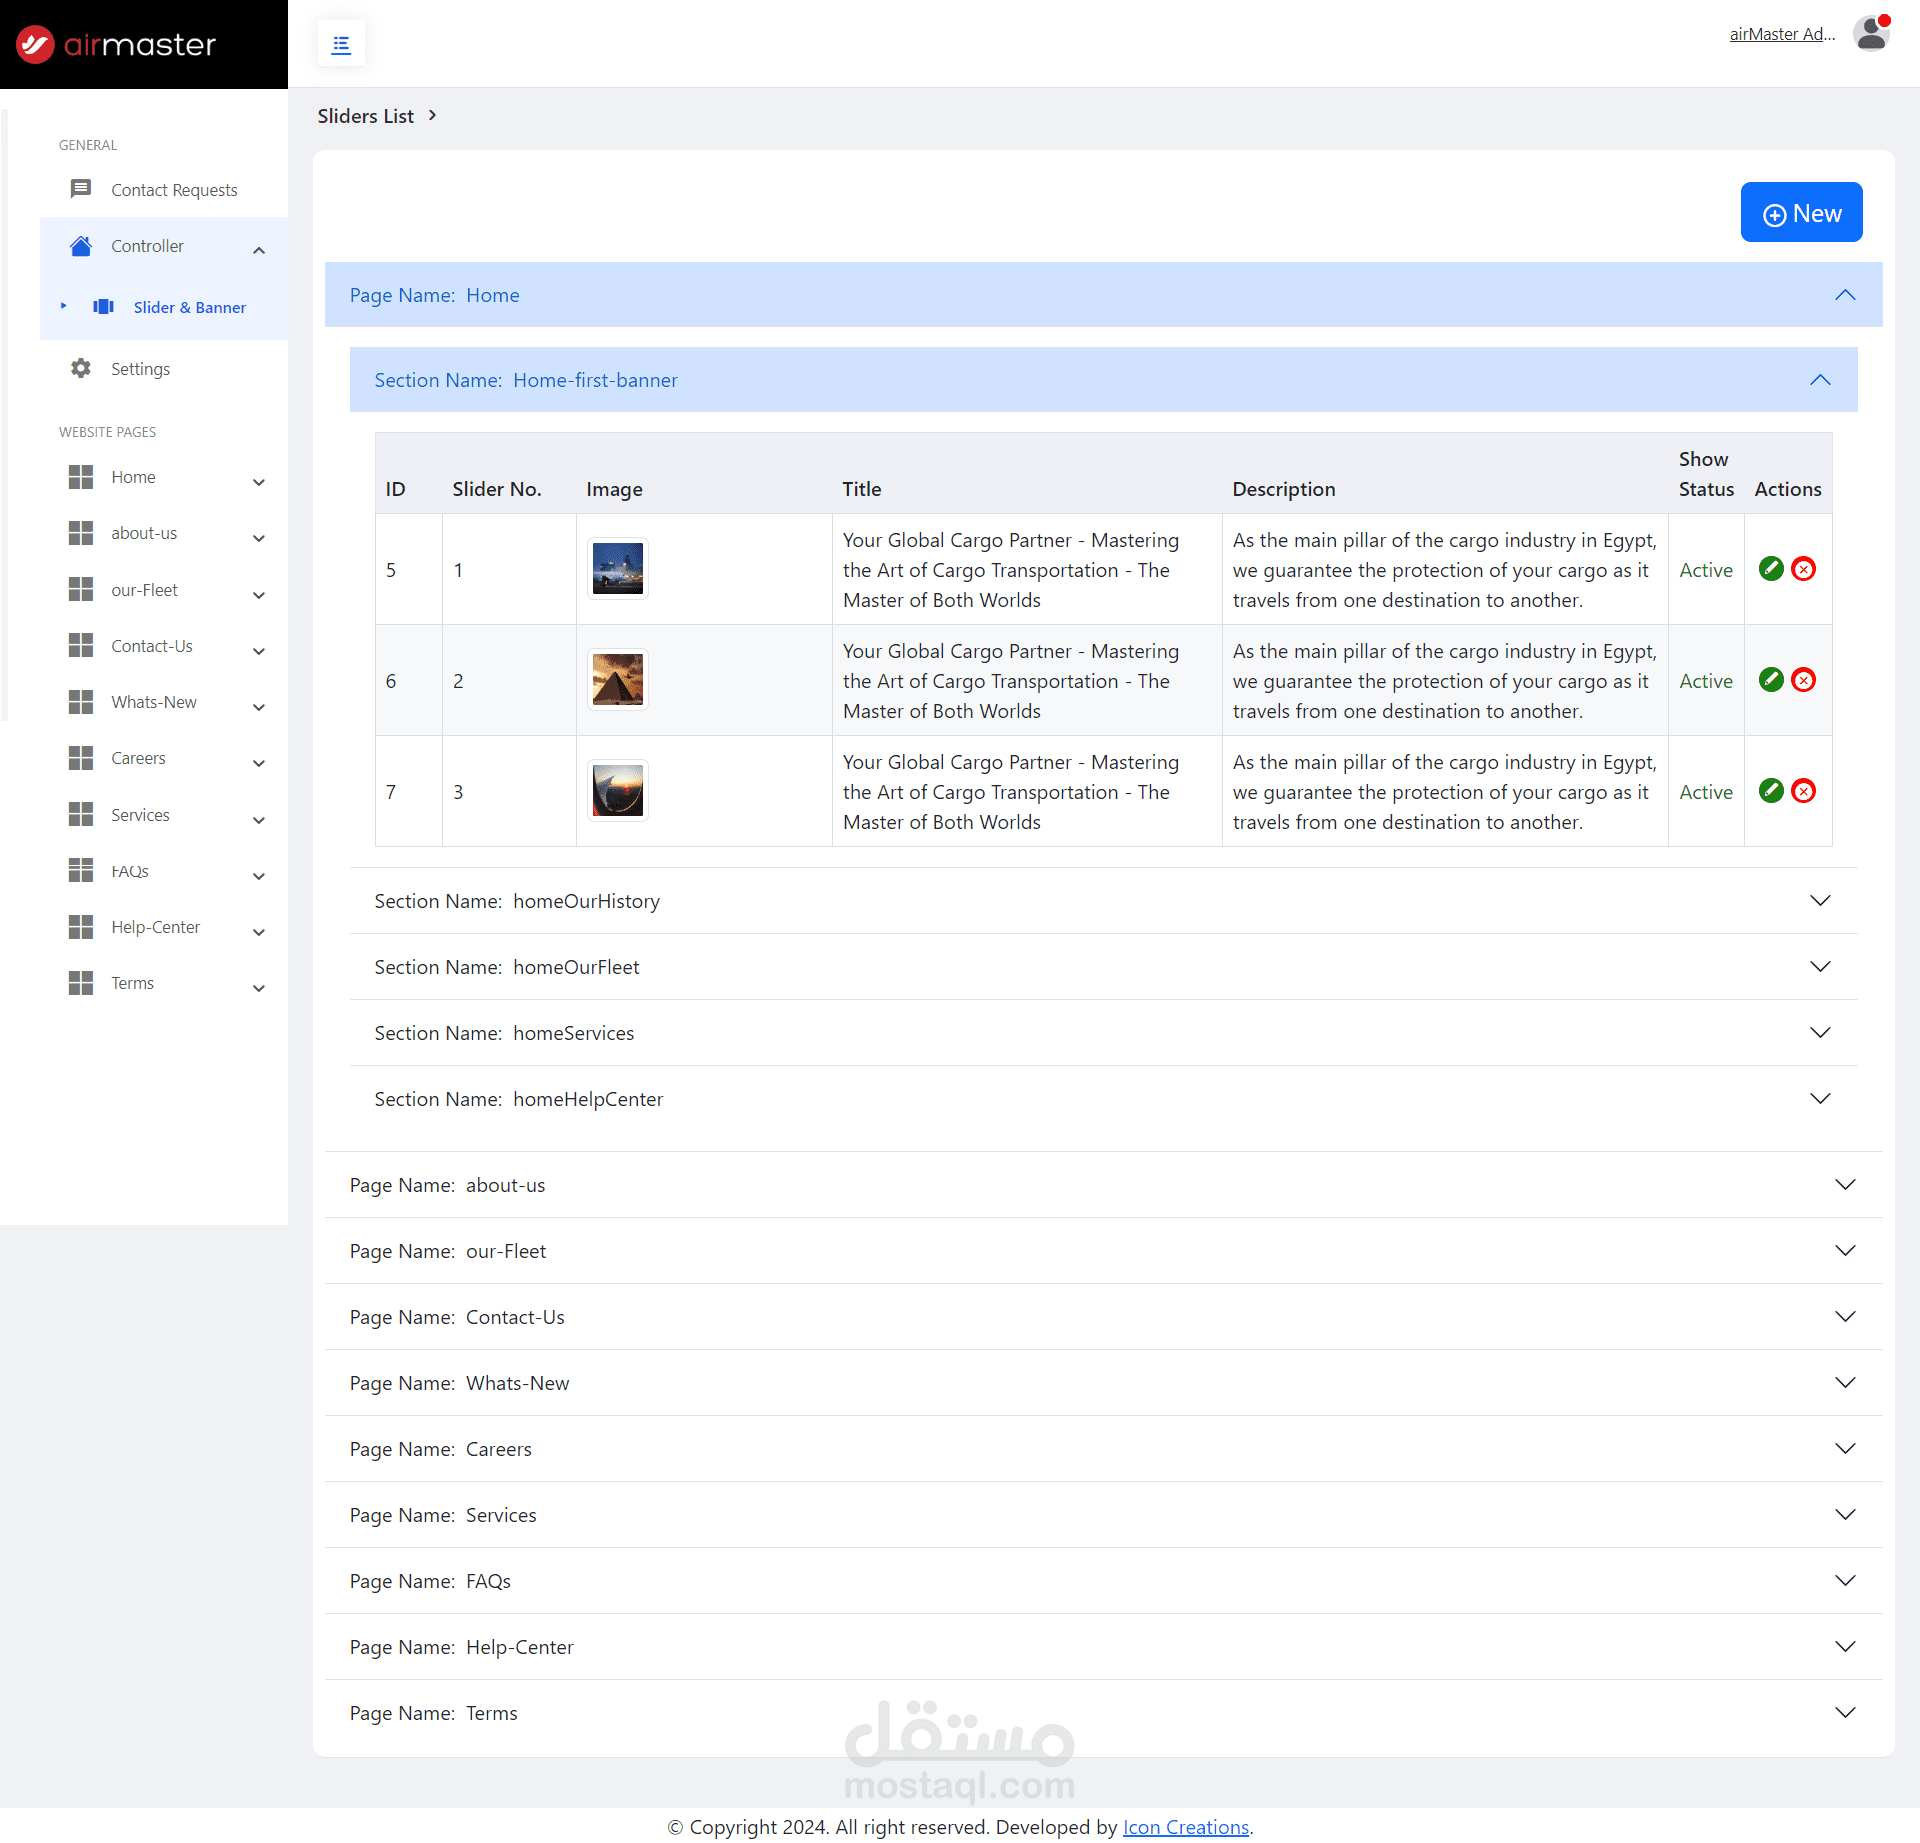Click green edit icon for slider ID 5
Image resolution: width=1920 pixels, height=1843 pixels.
[x=1771, y=569]
